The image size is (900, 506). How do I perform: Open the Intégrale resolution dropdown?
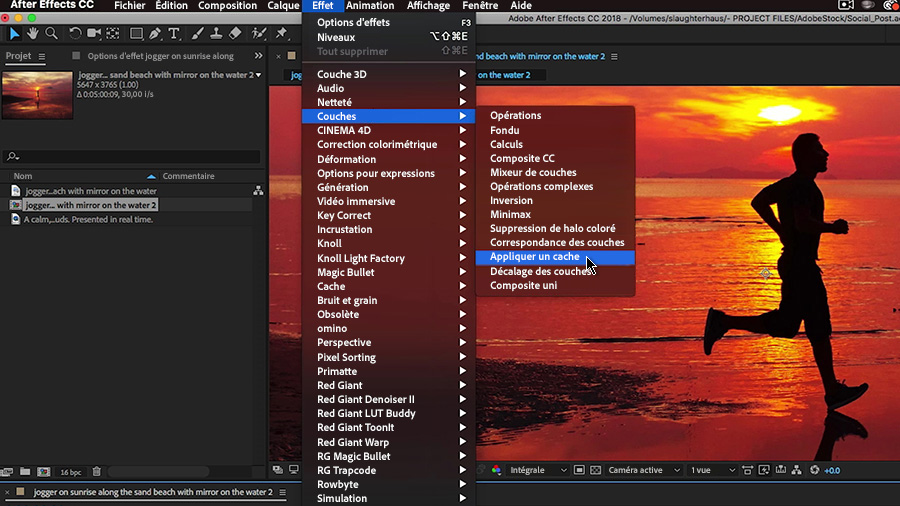pyautogui.click(x=538, y=470)
